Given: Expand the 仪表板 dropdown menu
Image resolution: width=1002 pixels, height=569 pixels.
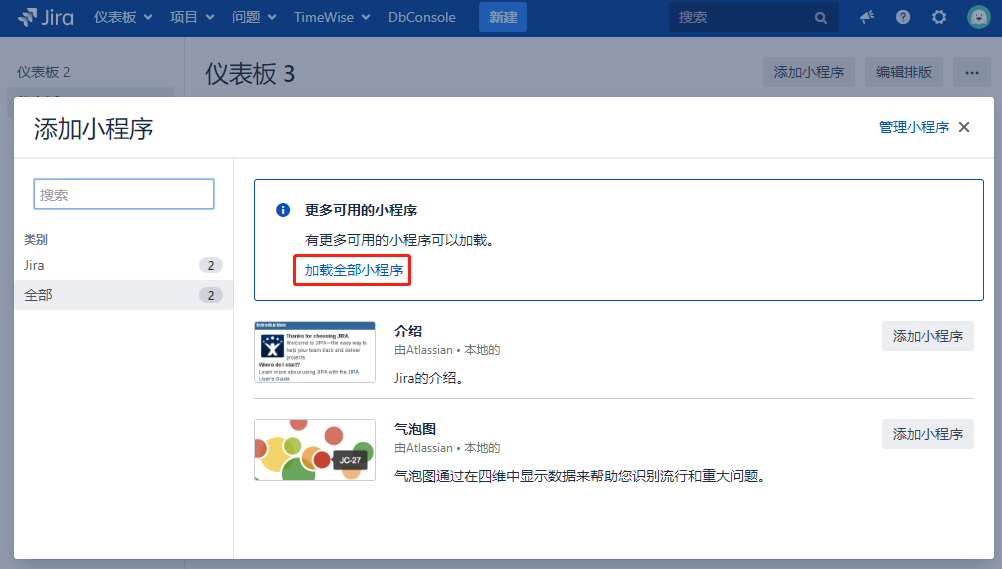Looking at the screenshot, I should coord(123,17).
